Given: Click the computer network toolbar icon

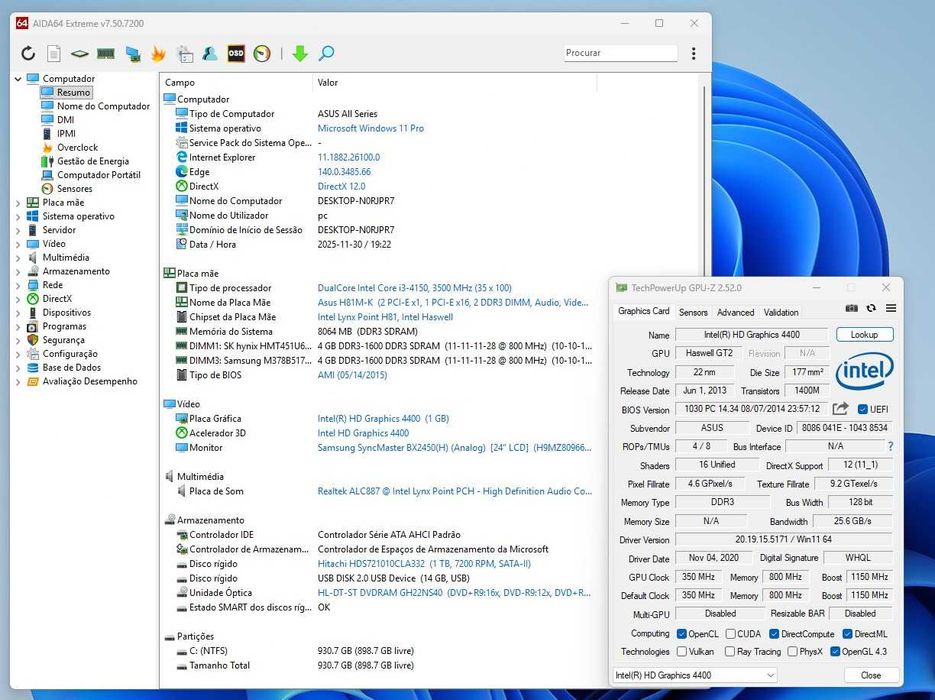Looking at the screenshot, I should click(132, 54).
